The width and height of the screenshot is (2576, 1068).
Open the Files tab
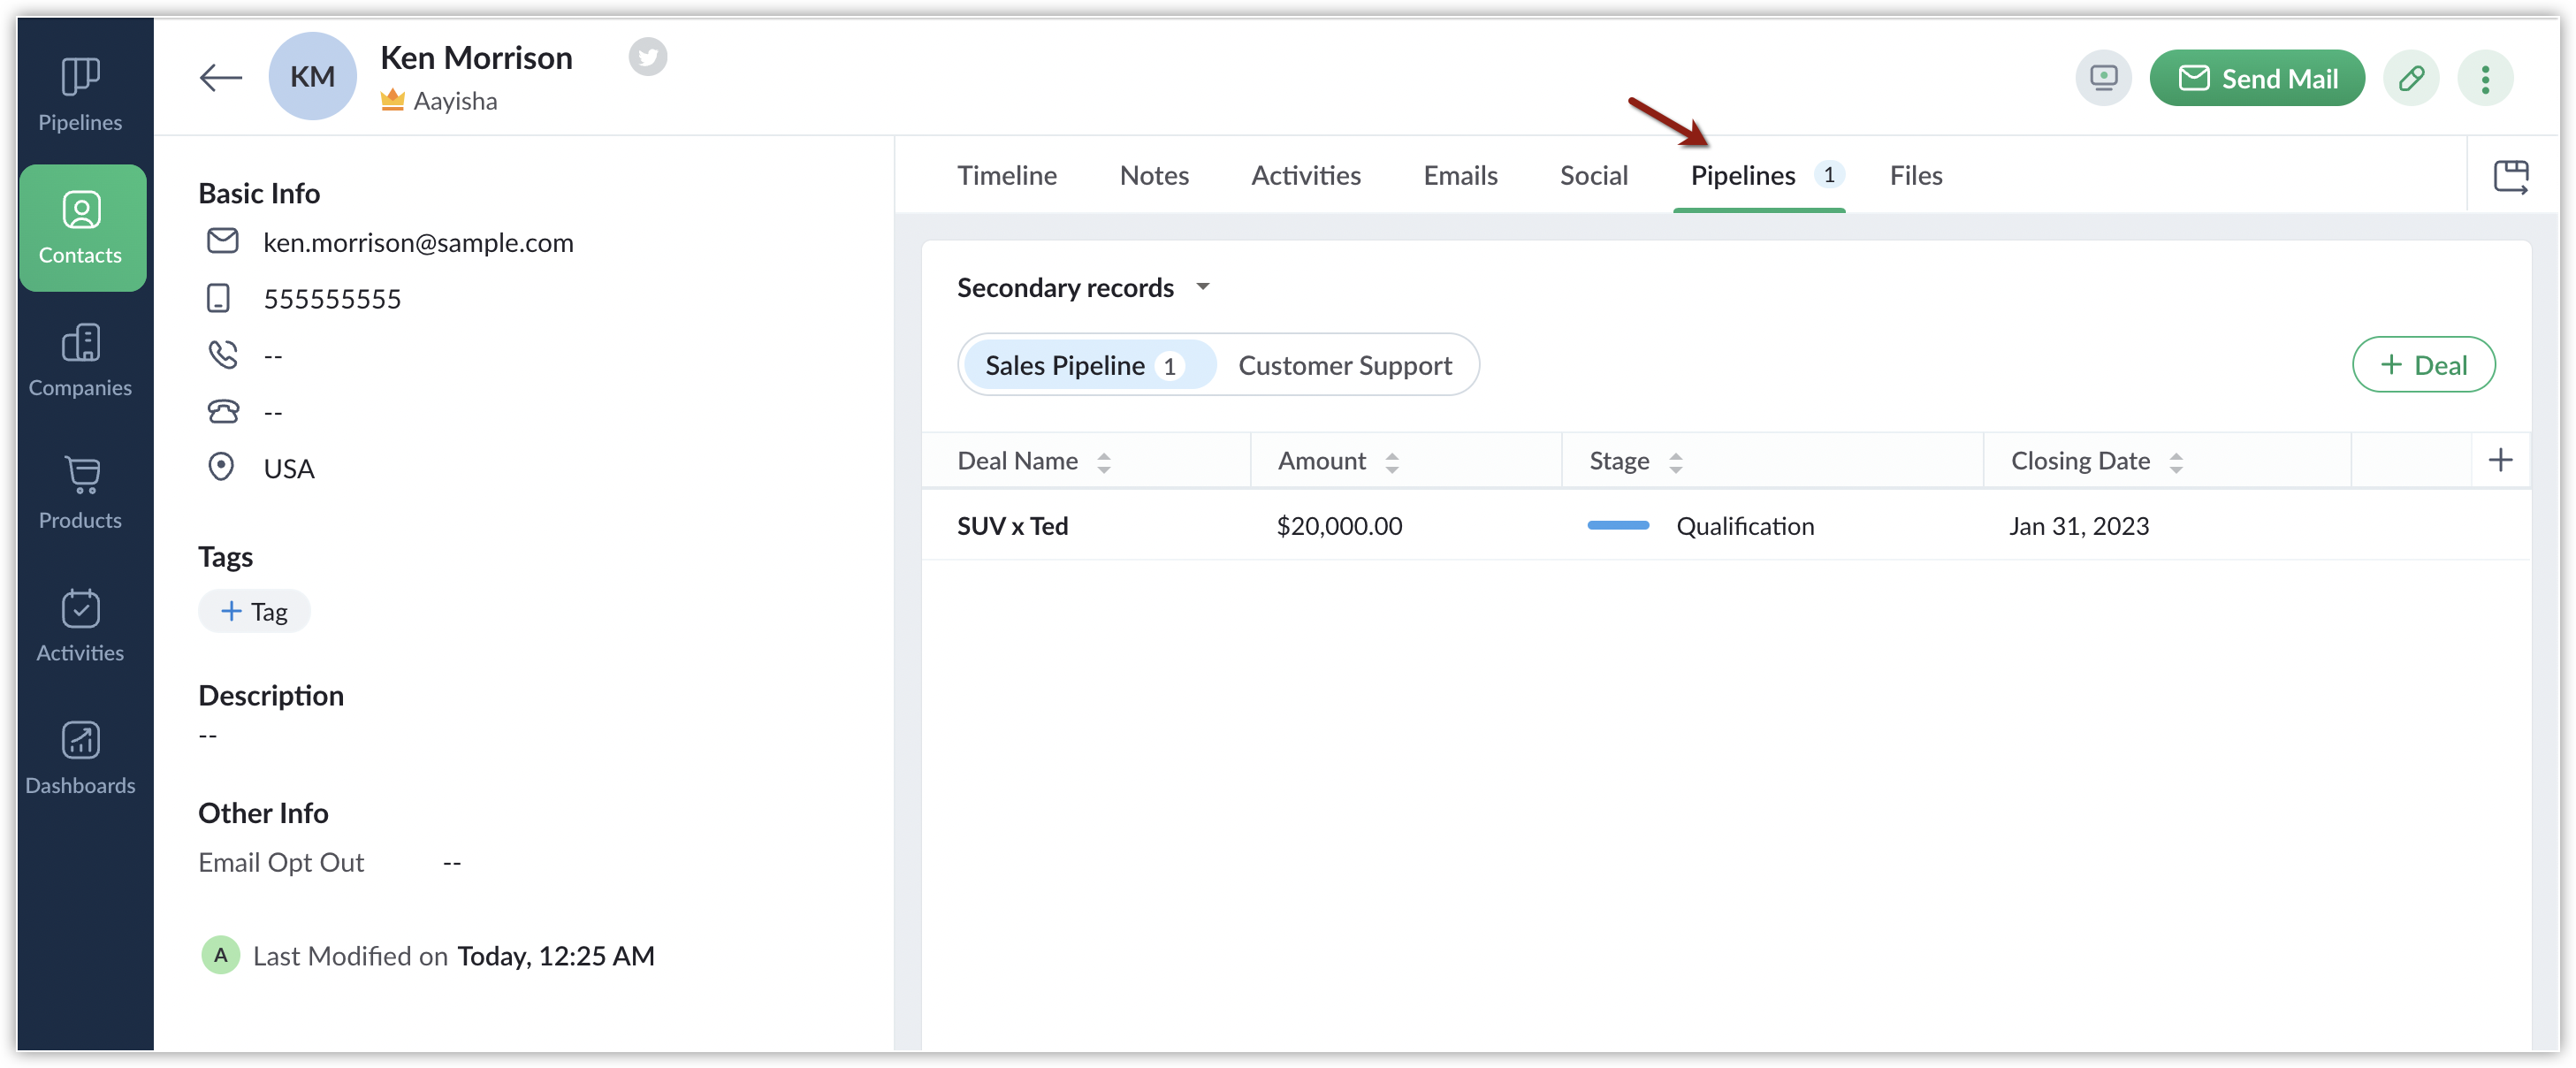(x=1915, y=176)
